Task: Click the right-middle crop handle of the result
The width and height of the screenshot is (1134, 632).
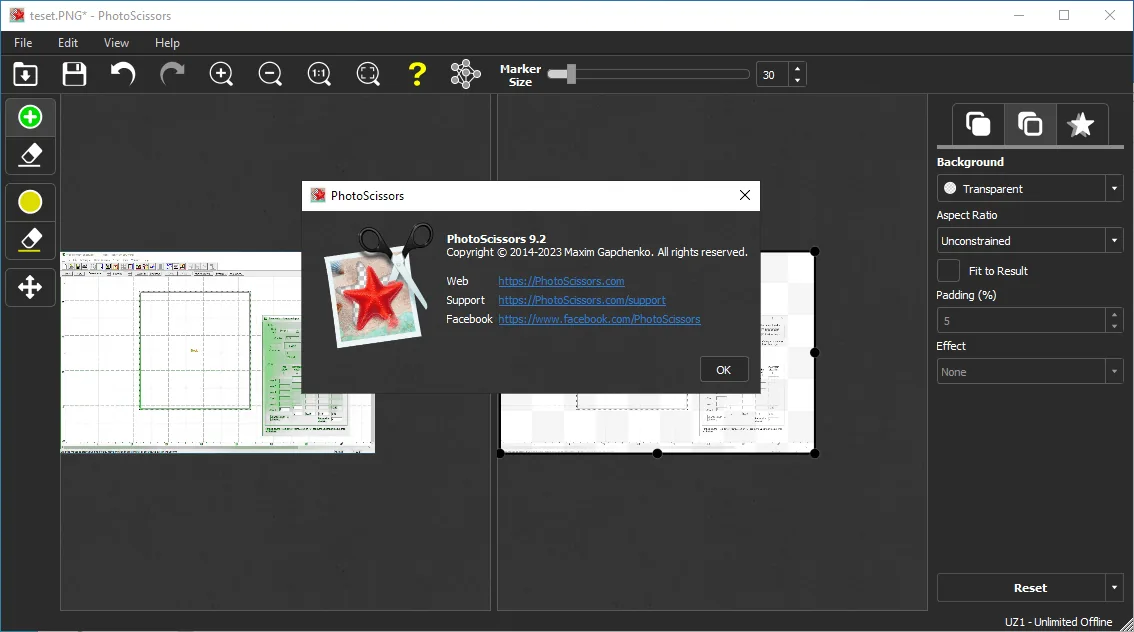Action: (815, 352)
